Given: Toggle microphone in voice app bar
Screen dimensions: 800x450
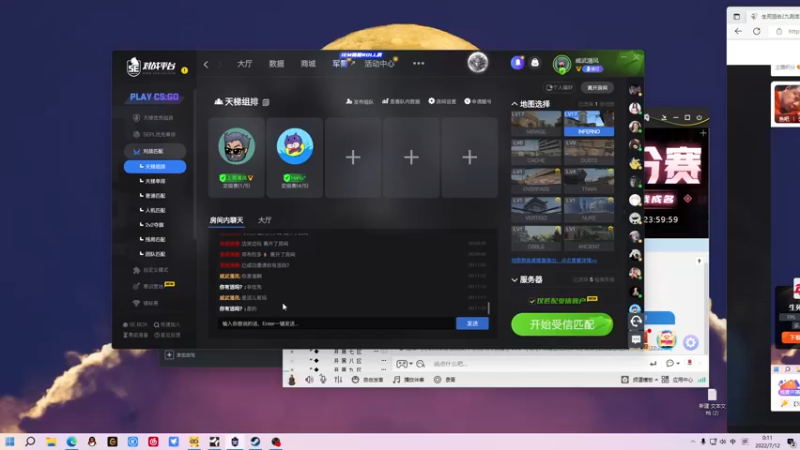Looking at the screenshot, I should (323, 380).
